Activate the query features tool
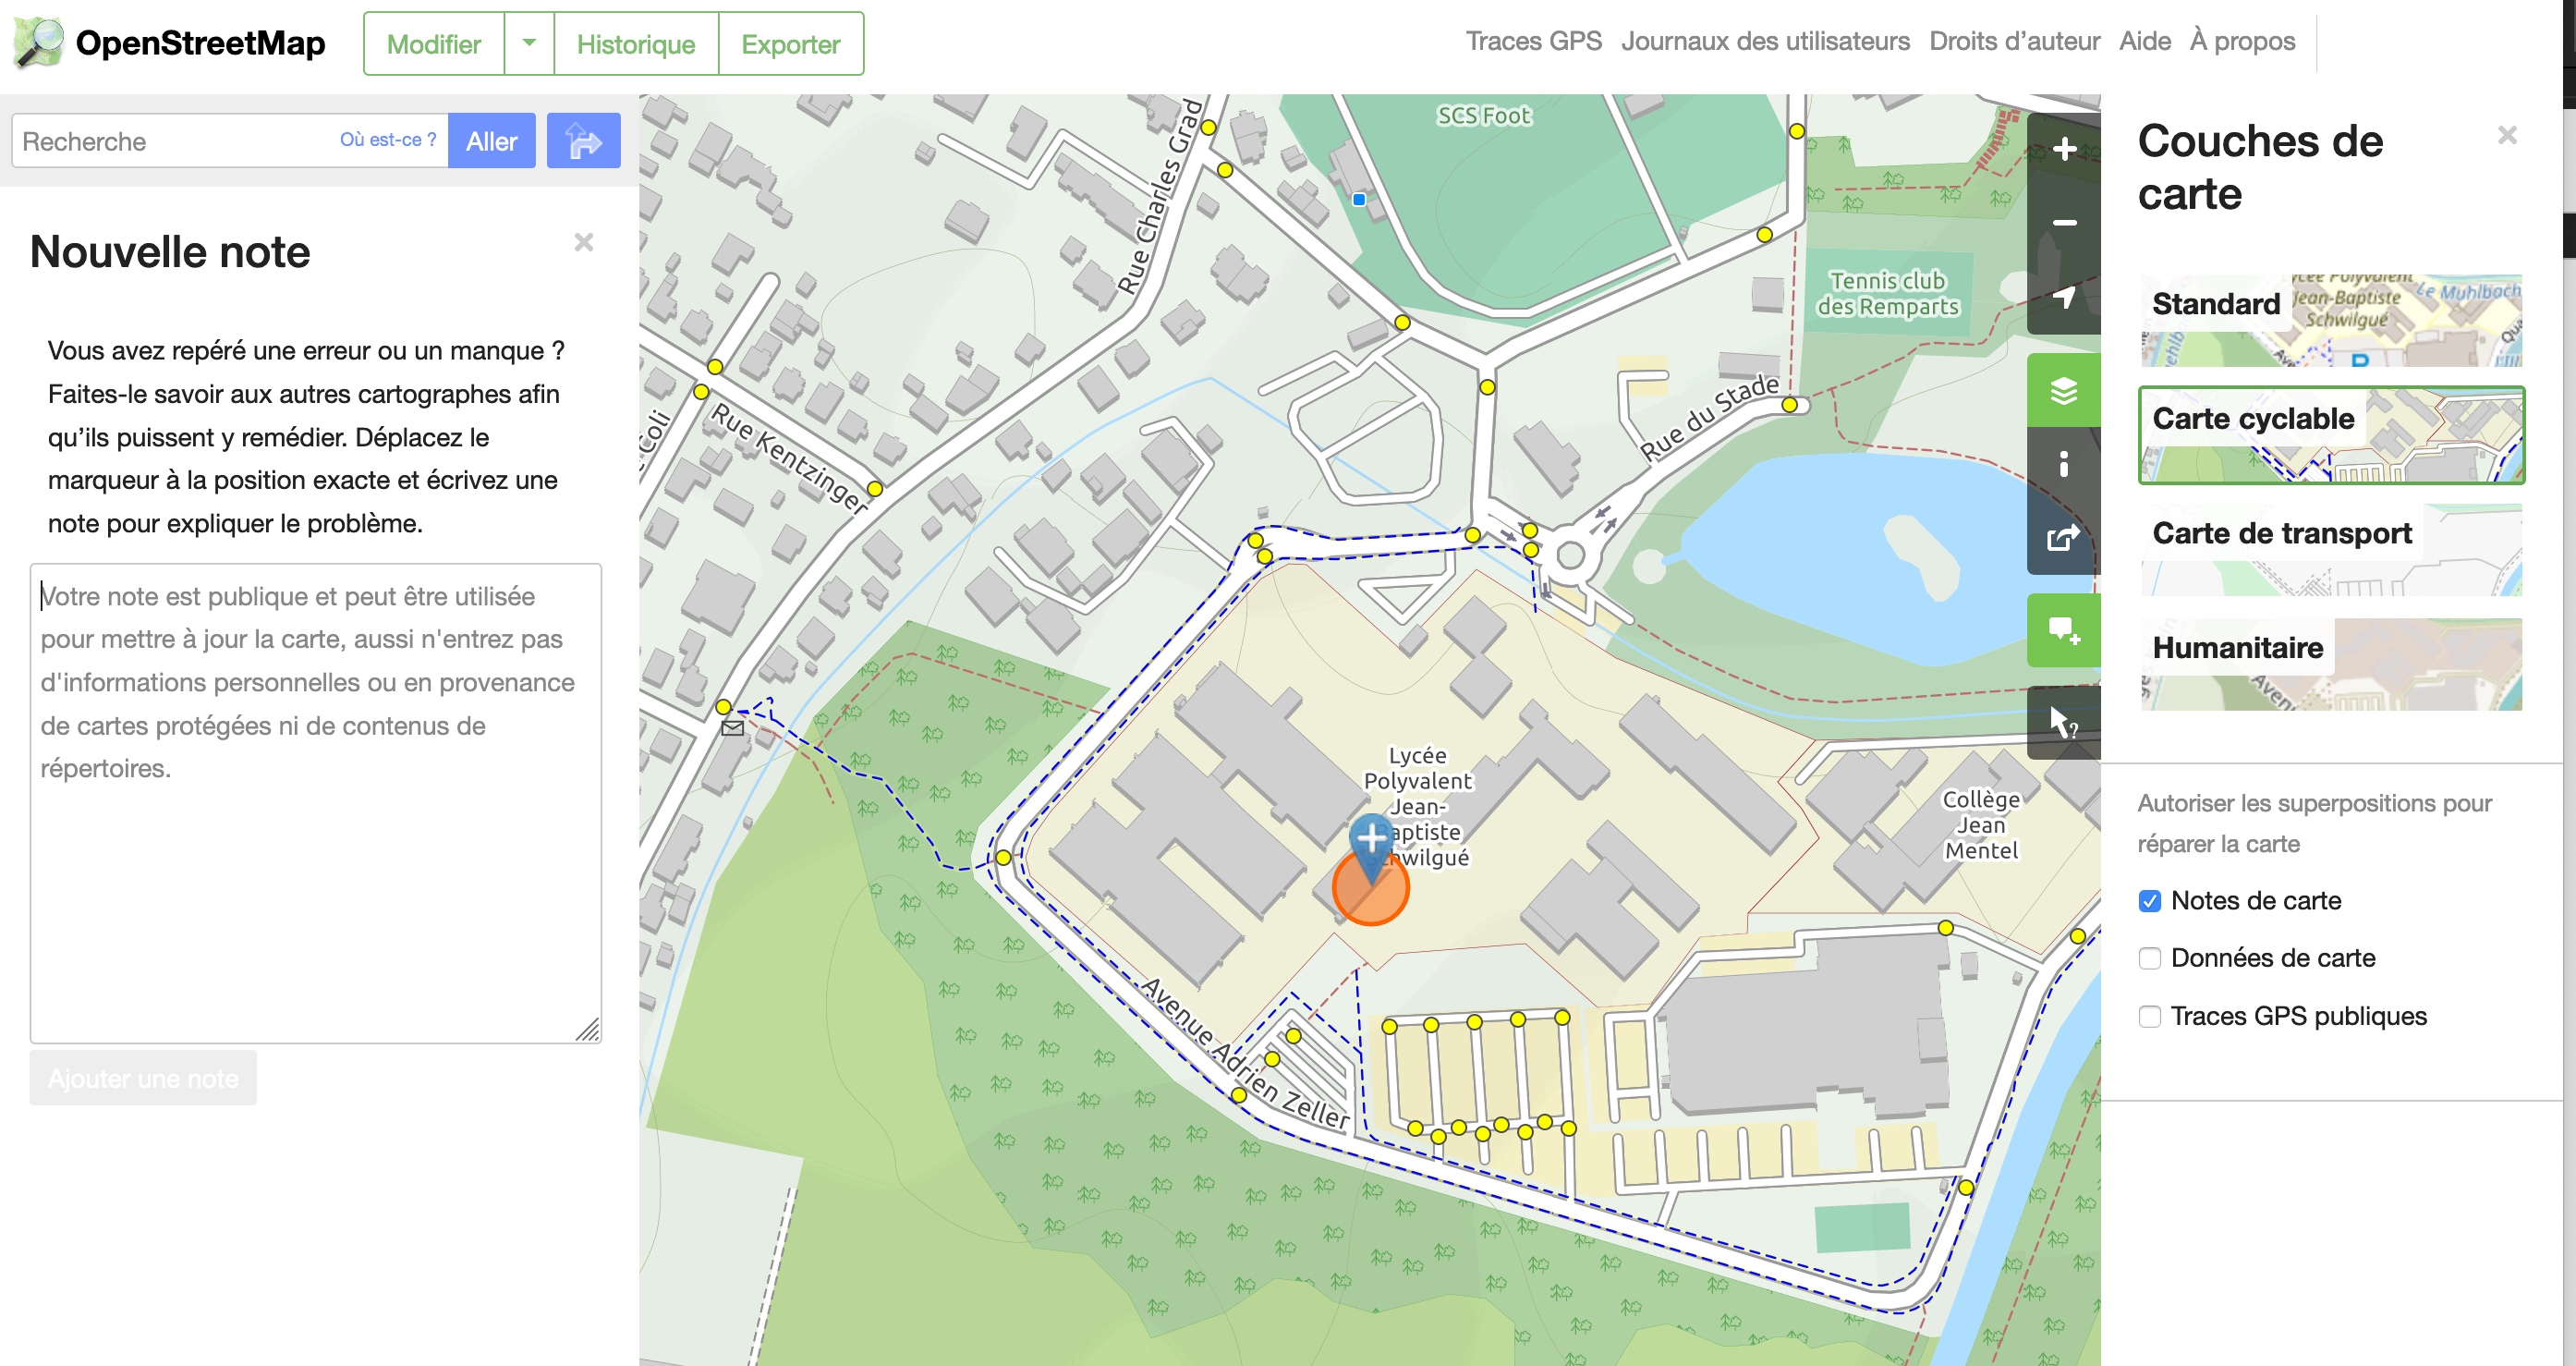 [2064, 722]
